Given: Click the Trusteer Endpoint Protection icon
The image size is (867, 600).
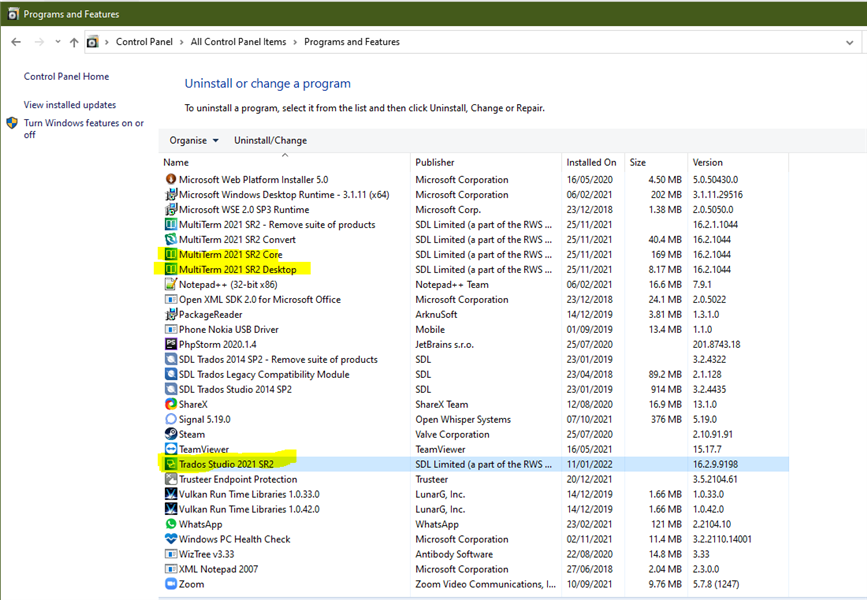Looking at the screenshot, I should 171,479.
